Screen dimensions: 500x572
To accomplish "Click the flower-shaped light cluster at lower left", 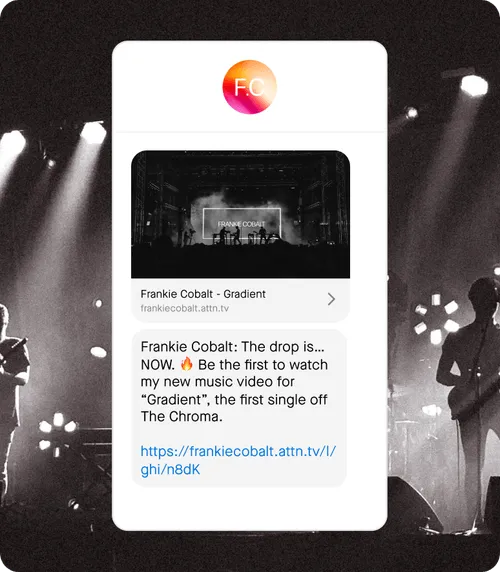I will point(58,432).
